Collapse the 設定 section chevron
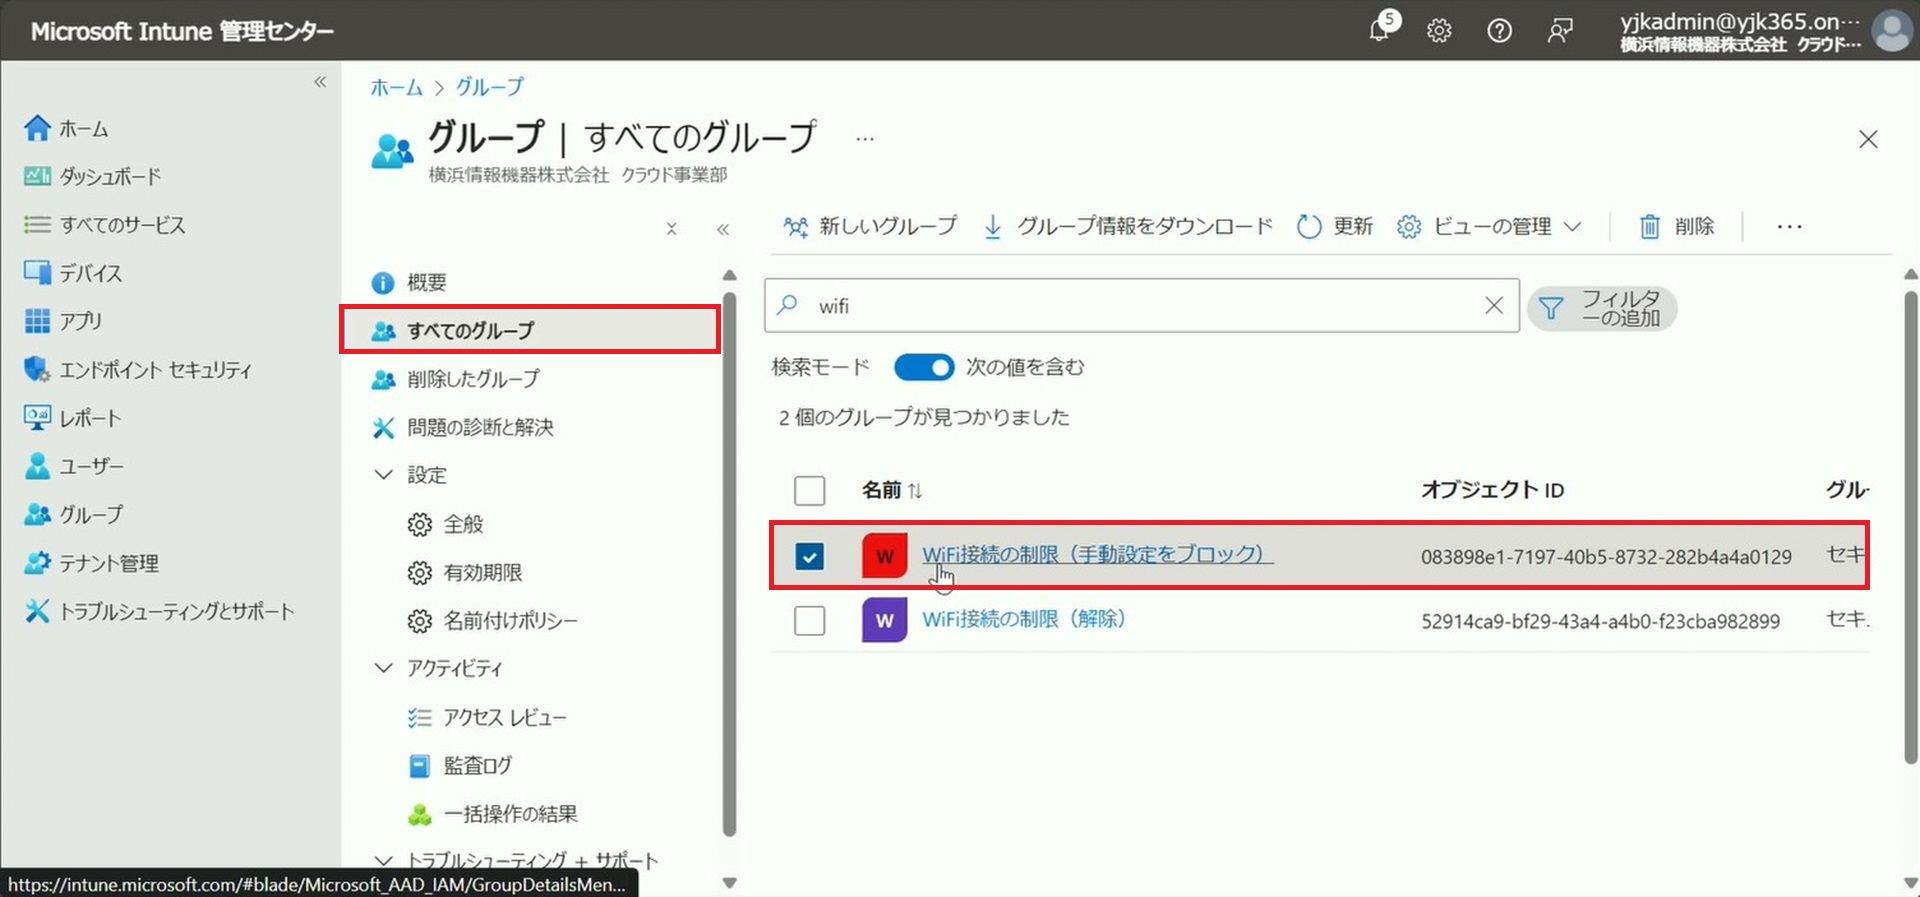 point(383,474)
